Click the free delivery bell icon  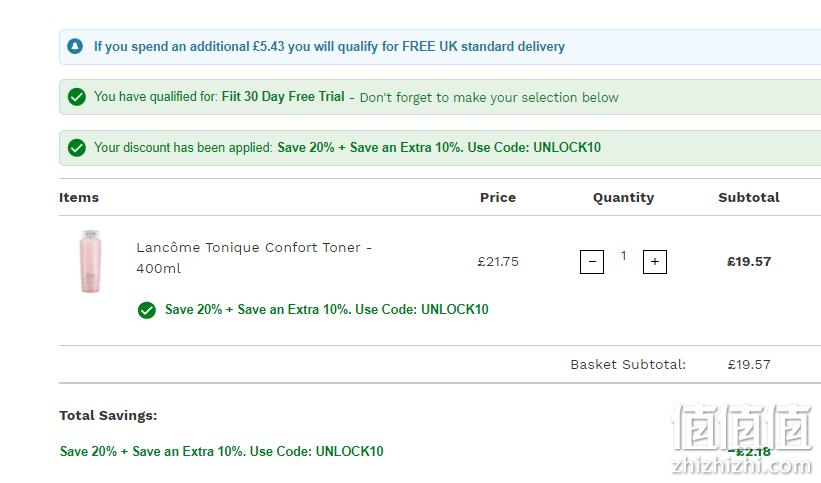point(75,47)
